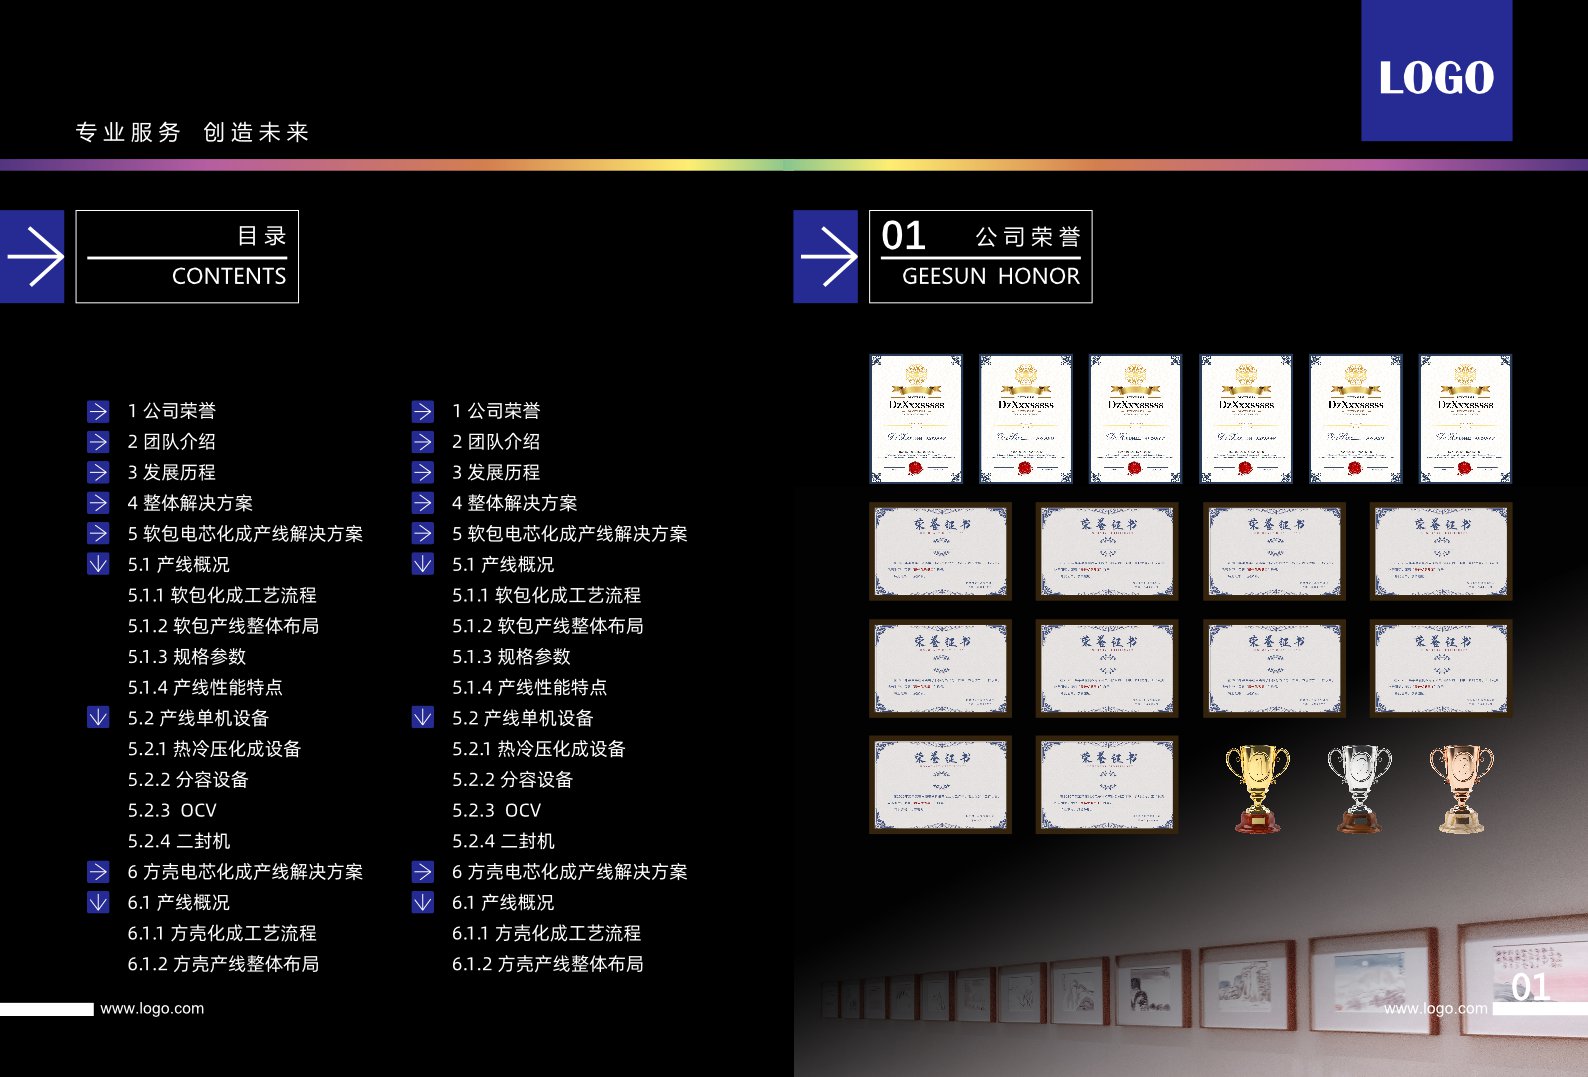Expand the down arrow beside 5.1 产线概况, left column
Image resolution: width=1588 pixels, height=1077 pixels.
coord(98,564)
